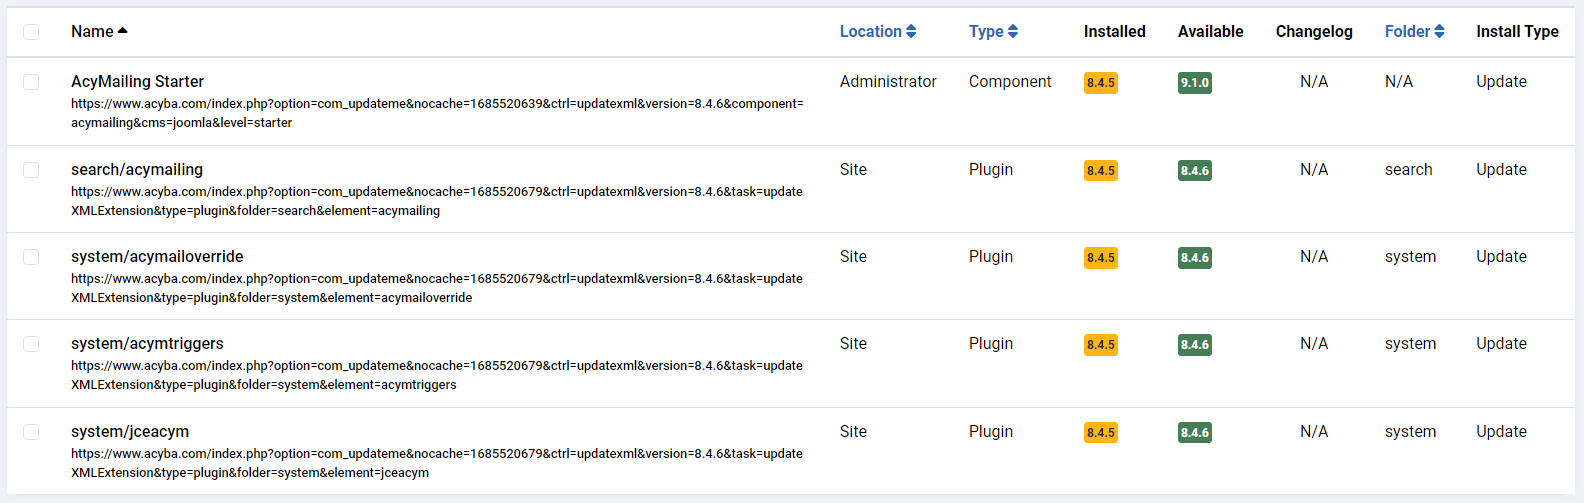Click the system/acymtriggers update URL text
The image size is (1584, 503).
(x=436, y=375)
